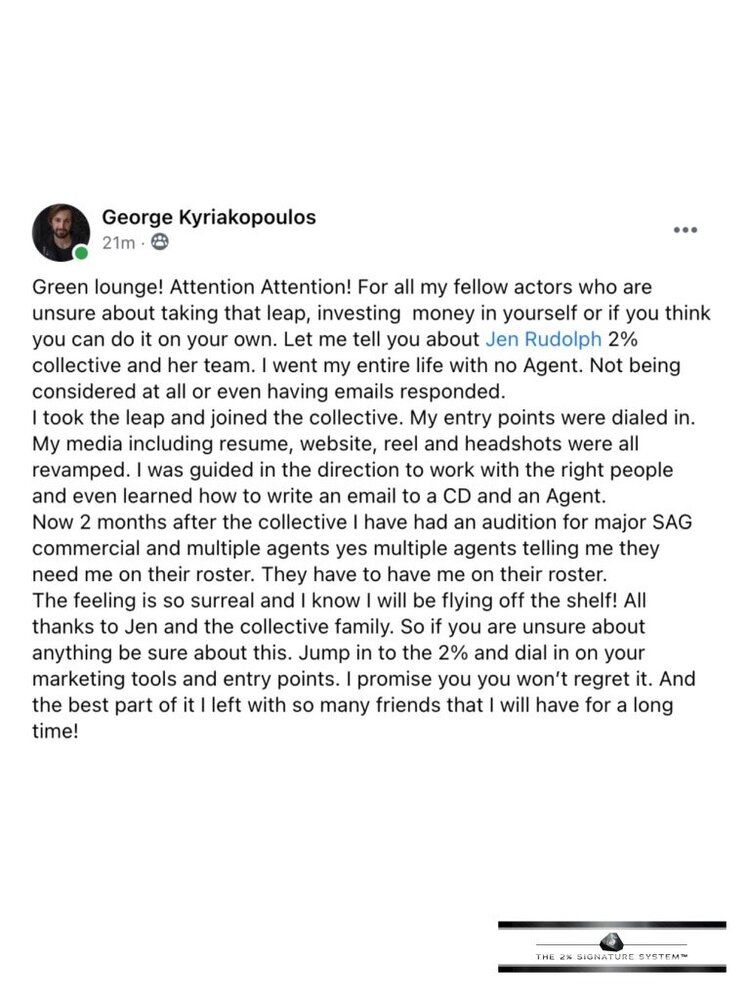Screen dimensions: 750x1000
Task: Click the diamond emblem in the logo
Action: click(x=612, y=941)
